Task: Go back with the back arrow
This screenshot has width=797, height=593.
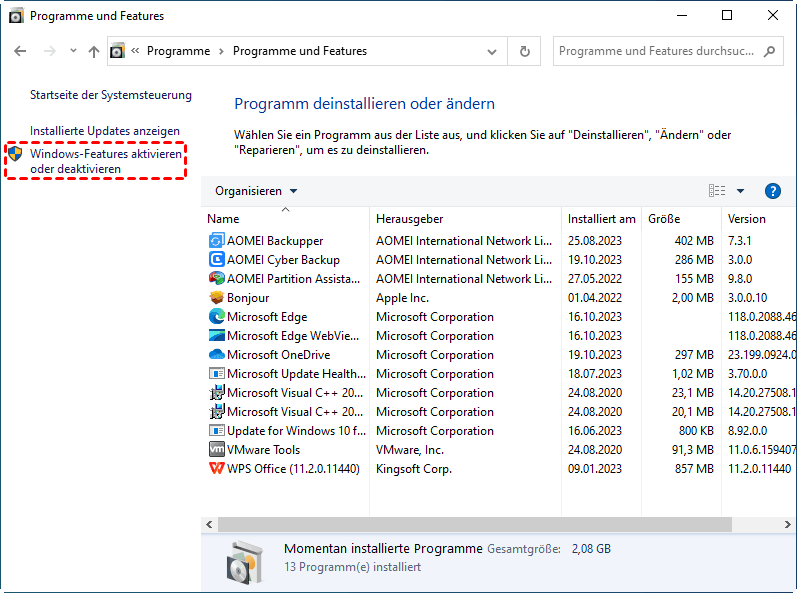Action: pyautogui.click(x=20, y=51)
